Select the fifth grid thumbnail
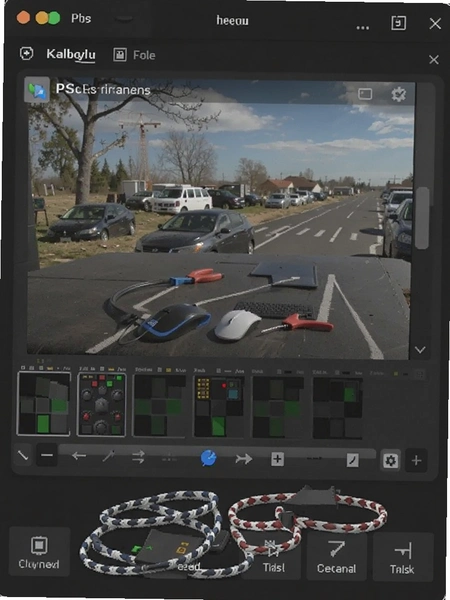The width and height of the screenshot is (450, 600). [278, 406]
